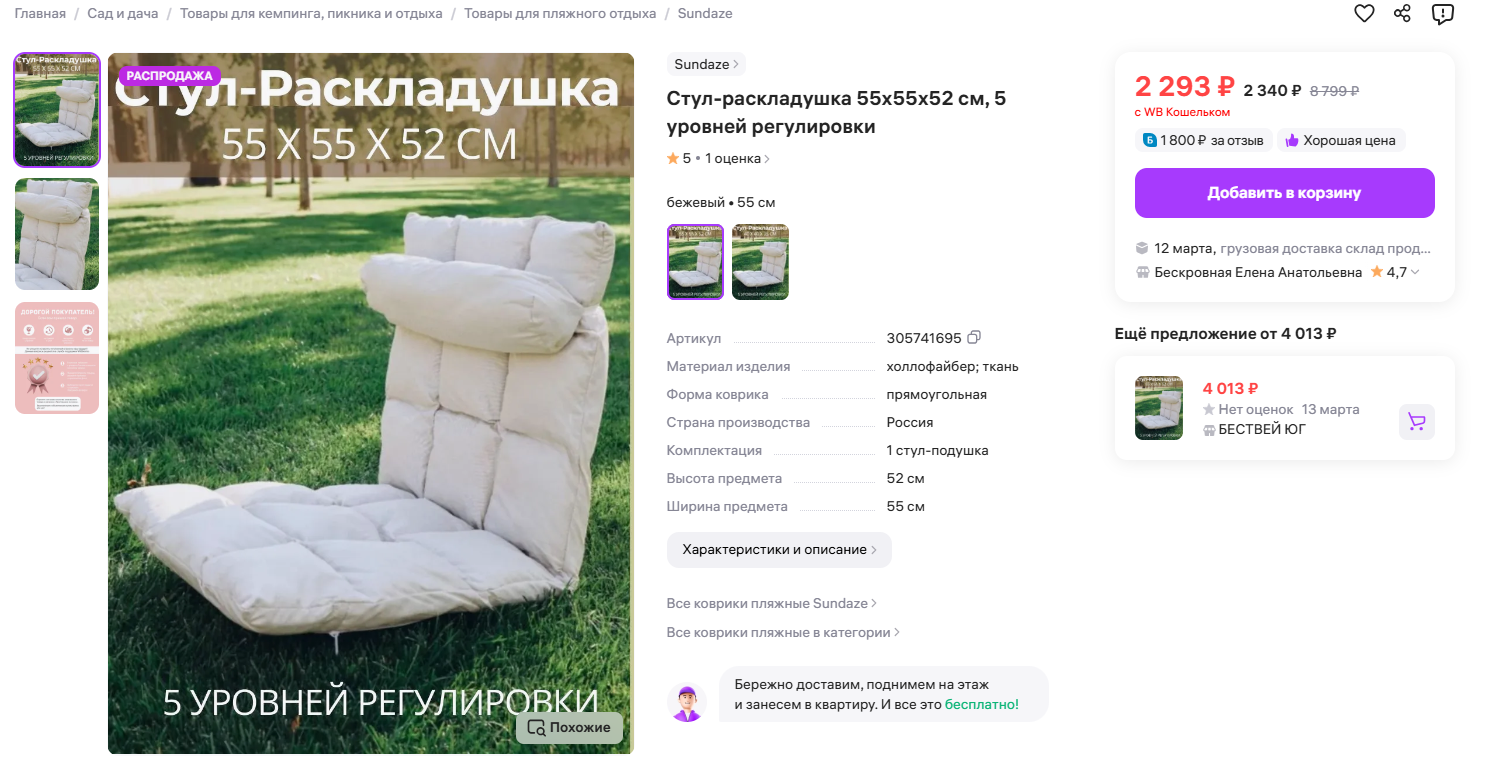Open the report complaint speech bubble icon
Screen dimensions: 1503x774
1442,13
